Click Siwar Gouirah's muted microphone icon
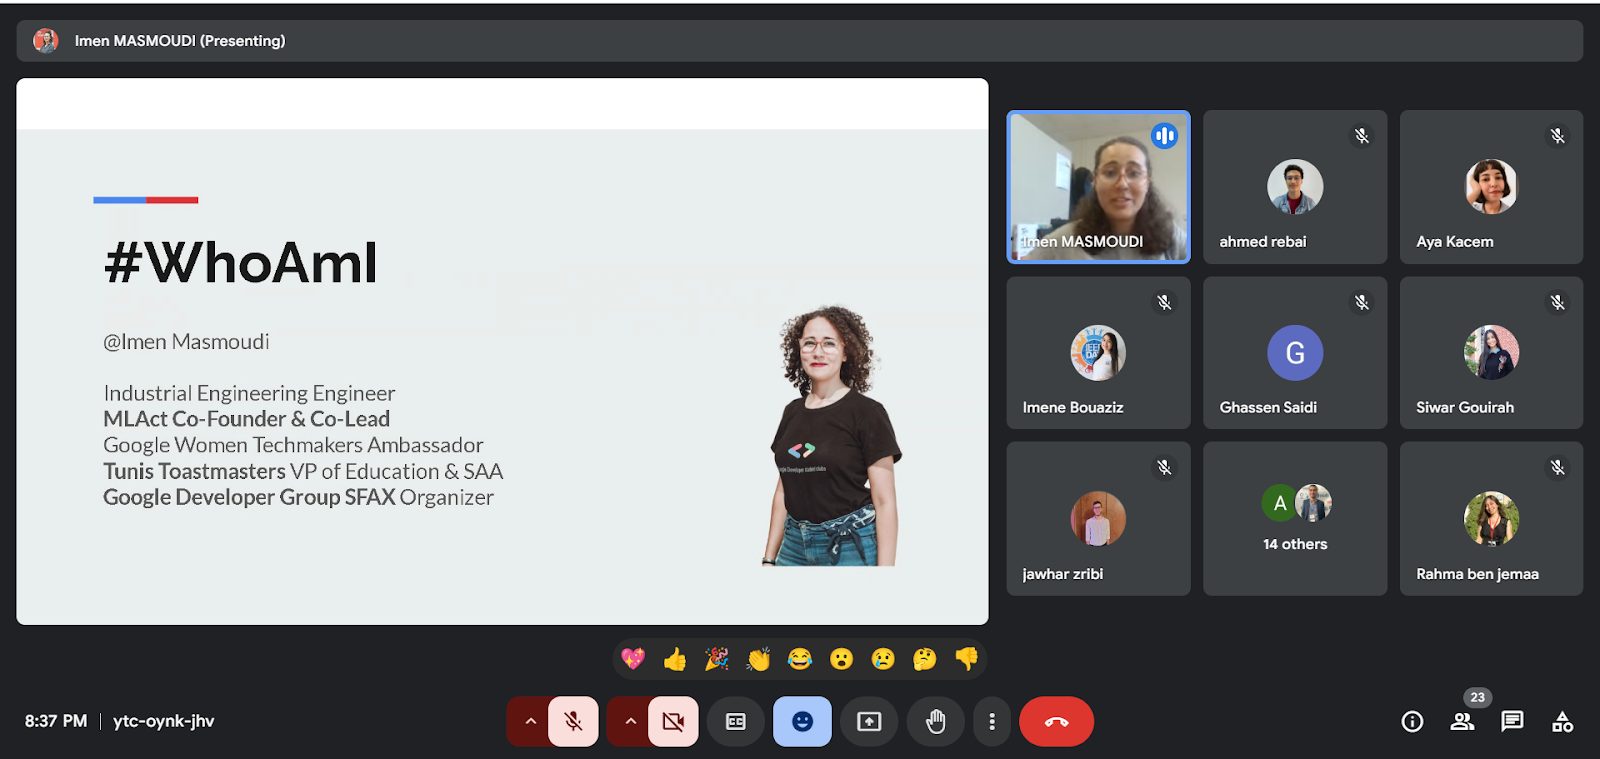The height and width of the screenshot is (759, 1600). coord(1558,302)
